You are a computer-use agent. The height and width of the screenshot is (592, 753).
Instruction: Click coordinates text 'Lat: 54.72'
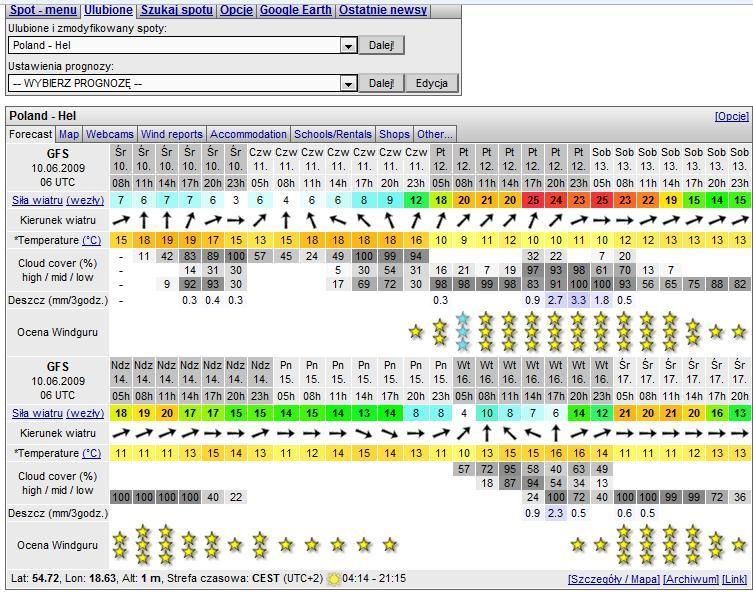click(x=36, y=579)
